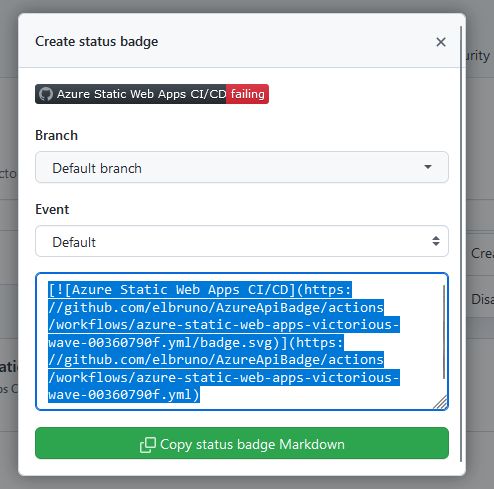
Task: Click the Azure Static Web Apps badge text
Action: [x=142, y=94]
